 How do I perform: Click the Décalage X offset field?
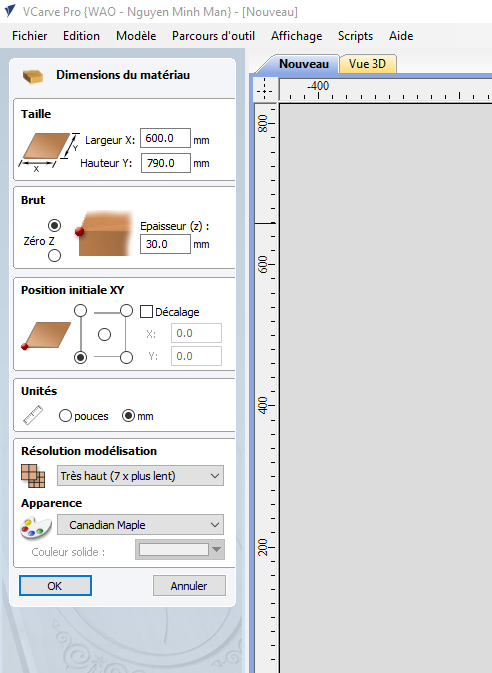[196, 333]
